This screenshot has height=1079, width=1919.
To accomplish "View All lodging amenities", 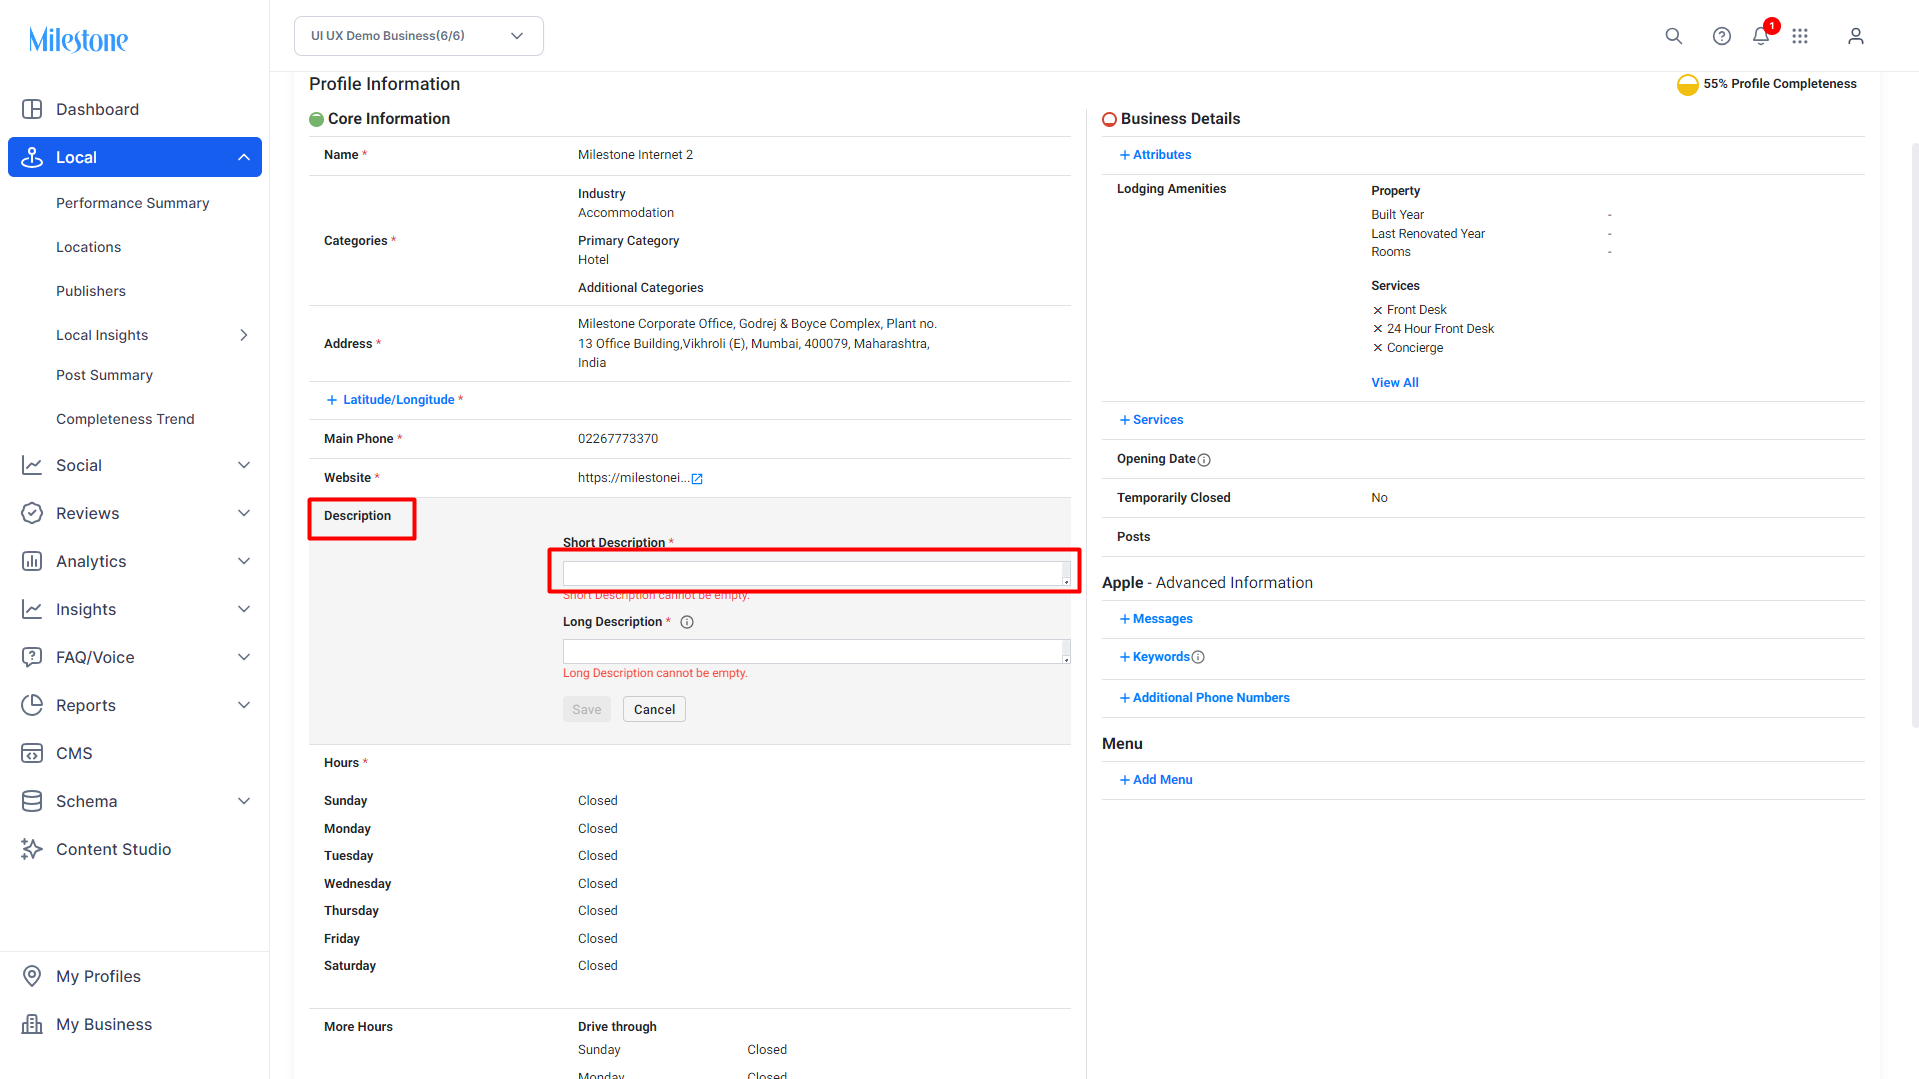I will [1395, 383].
